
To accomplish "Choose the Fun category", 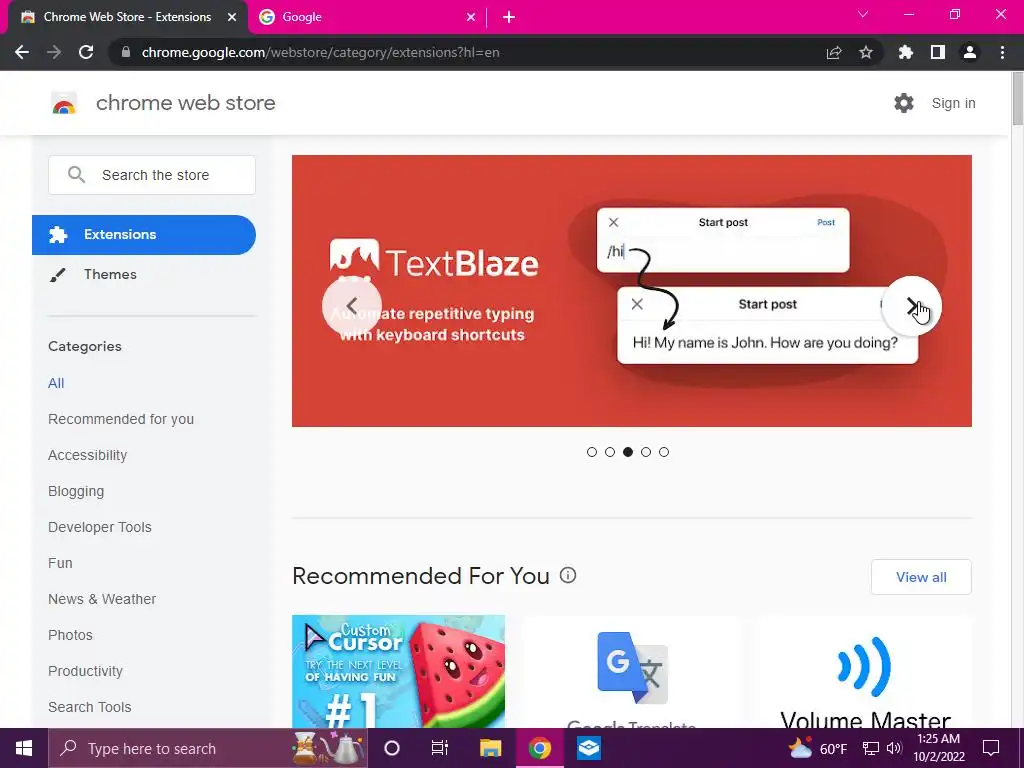I will coord(60,563).
